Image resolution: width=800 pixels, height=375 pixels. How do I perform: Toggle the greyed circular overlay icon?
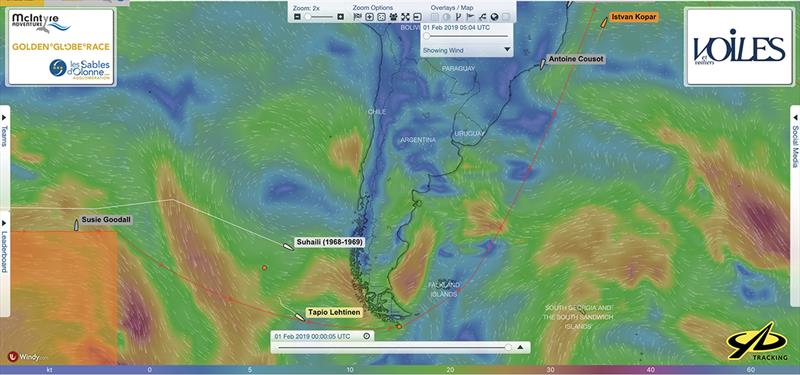[446, 17]
